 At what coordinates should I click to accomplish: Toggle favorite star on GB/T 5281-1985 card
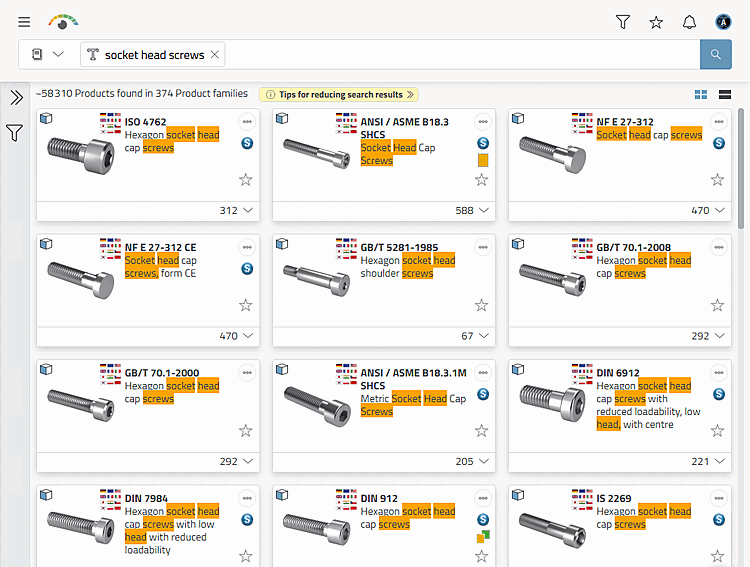[481, 305]
